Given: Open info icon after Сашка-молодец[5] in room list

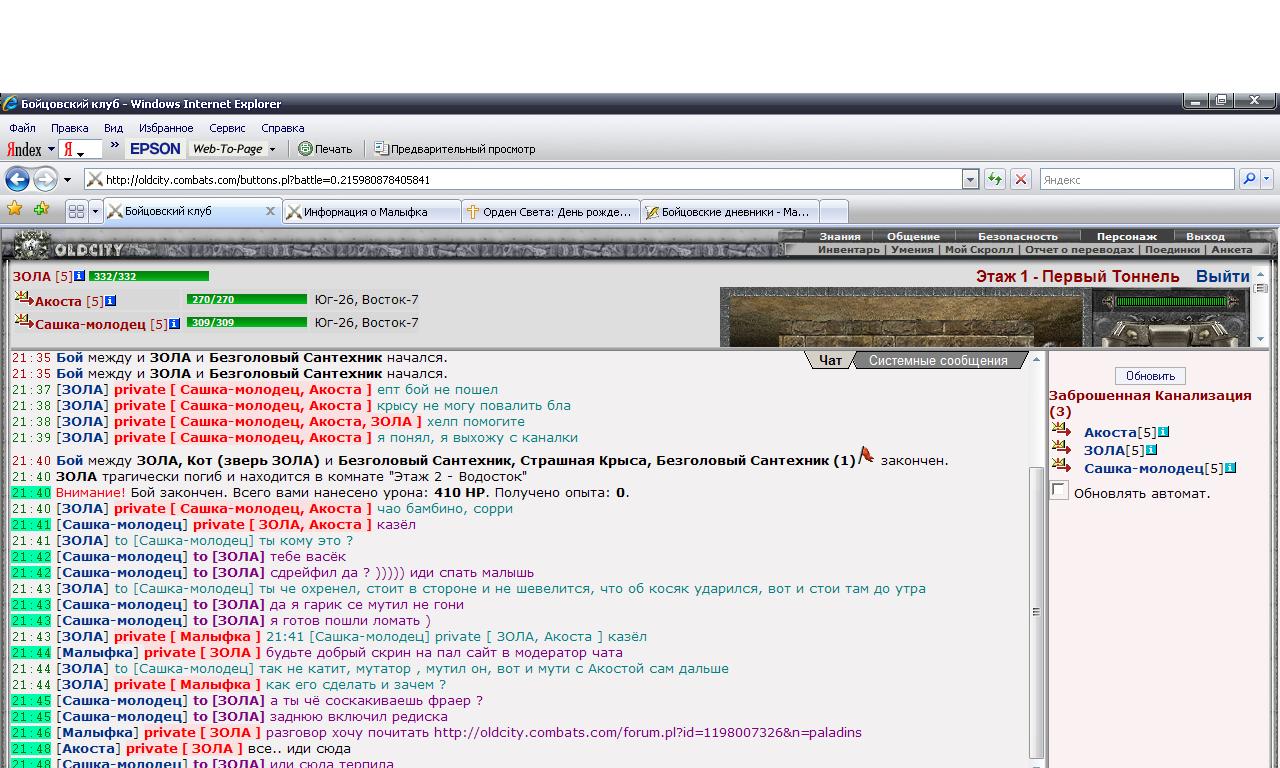Looking at the screenshot, I should point(1231,468).
